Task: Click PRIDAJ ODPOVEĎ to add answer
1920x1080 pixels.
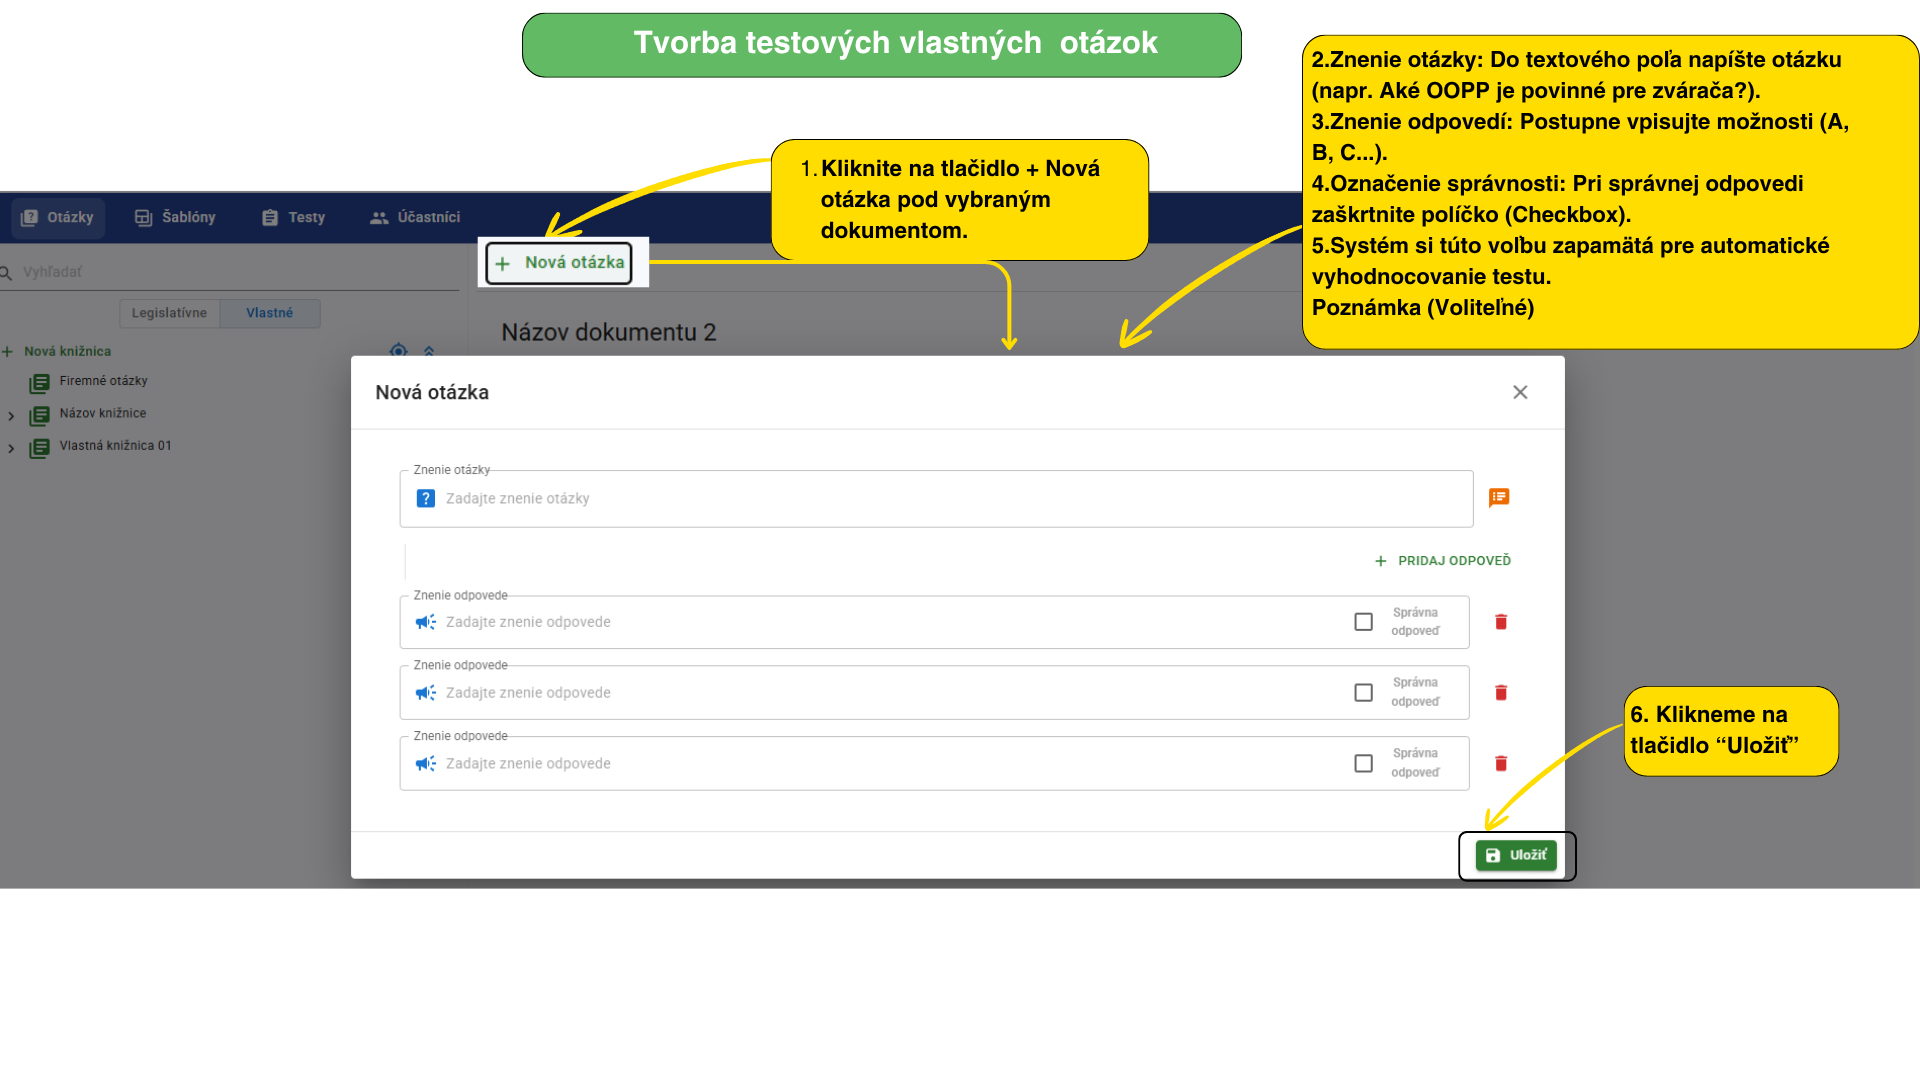Action: pyautogui.click(x=1442, y=561)
